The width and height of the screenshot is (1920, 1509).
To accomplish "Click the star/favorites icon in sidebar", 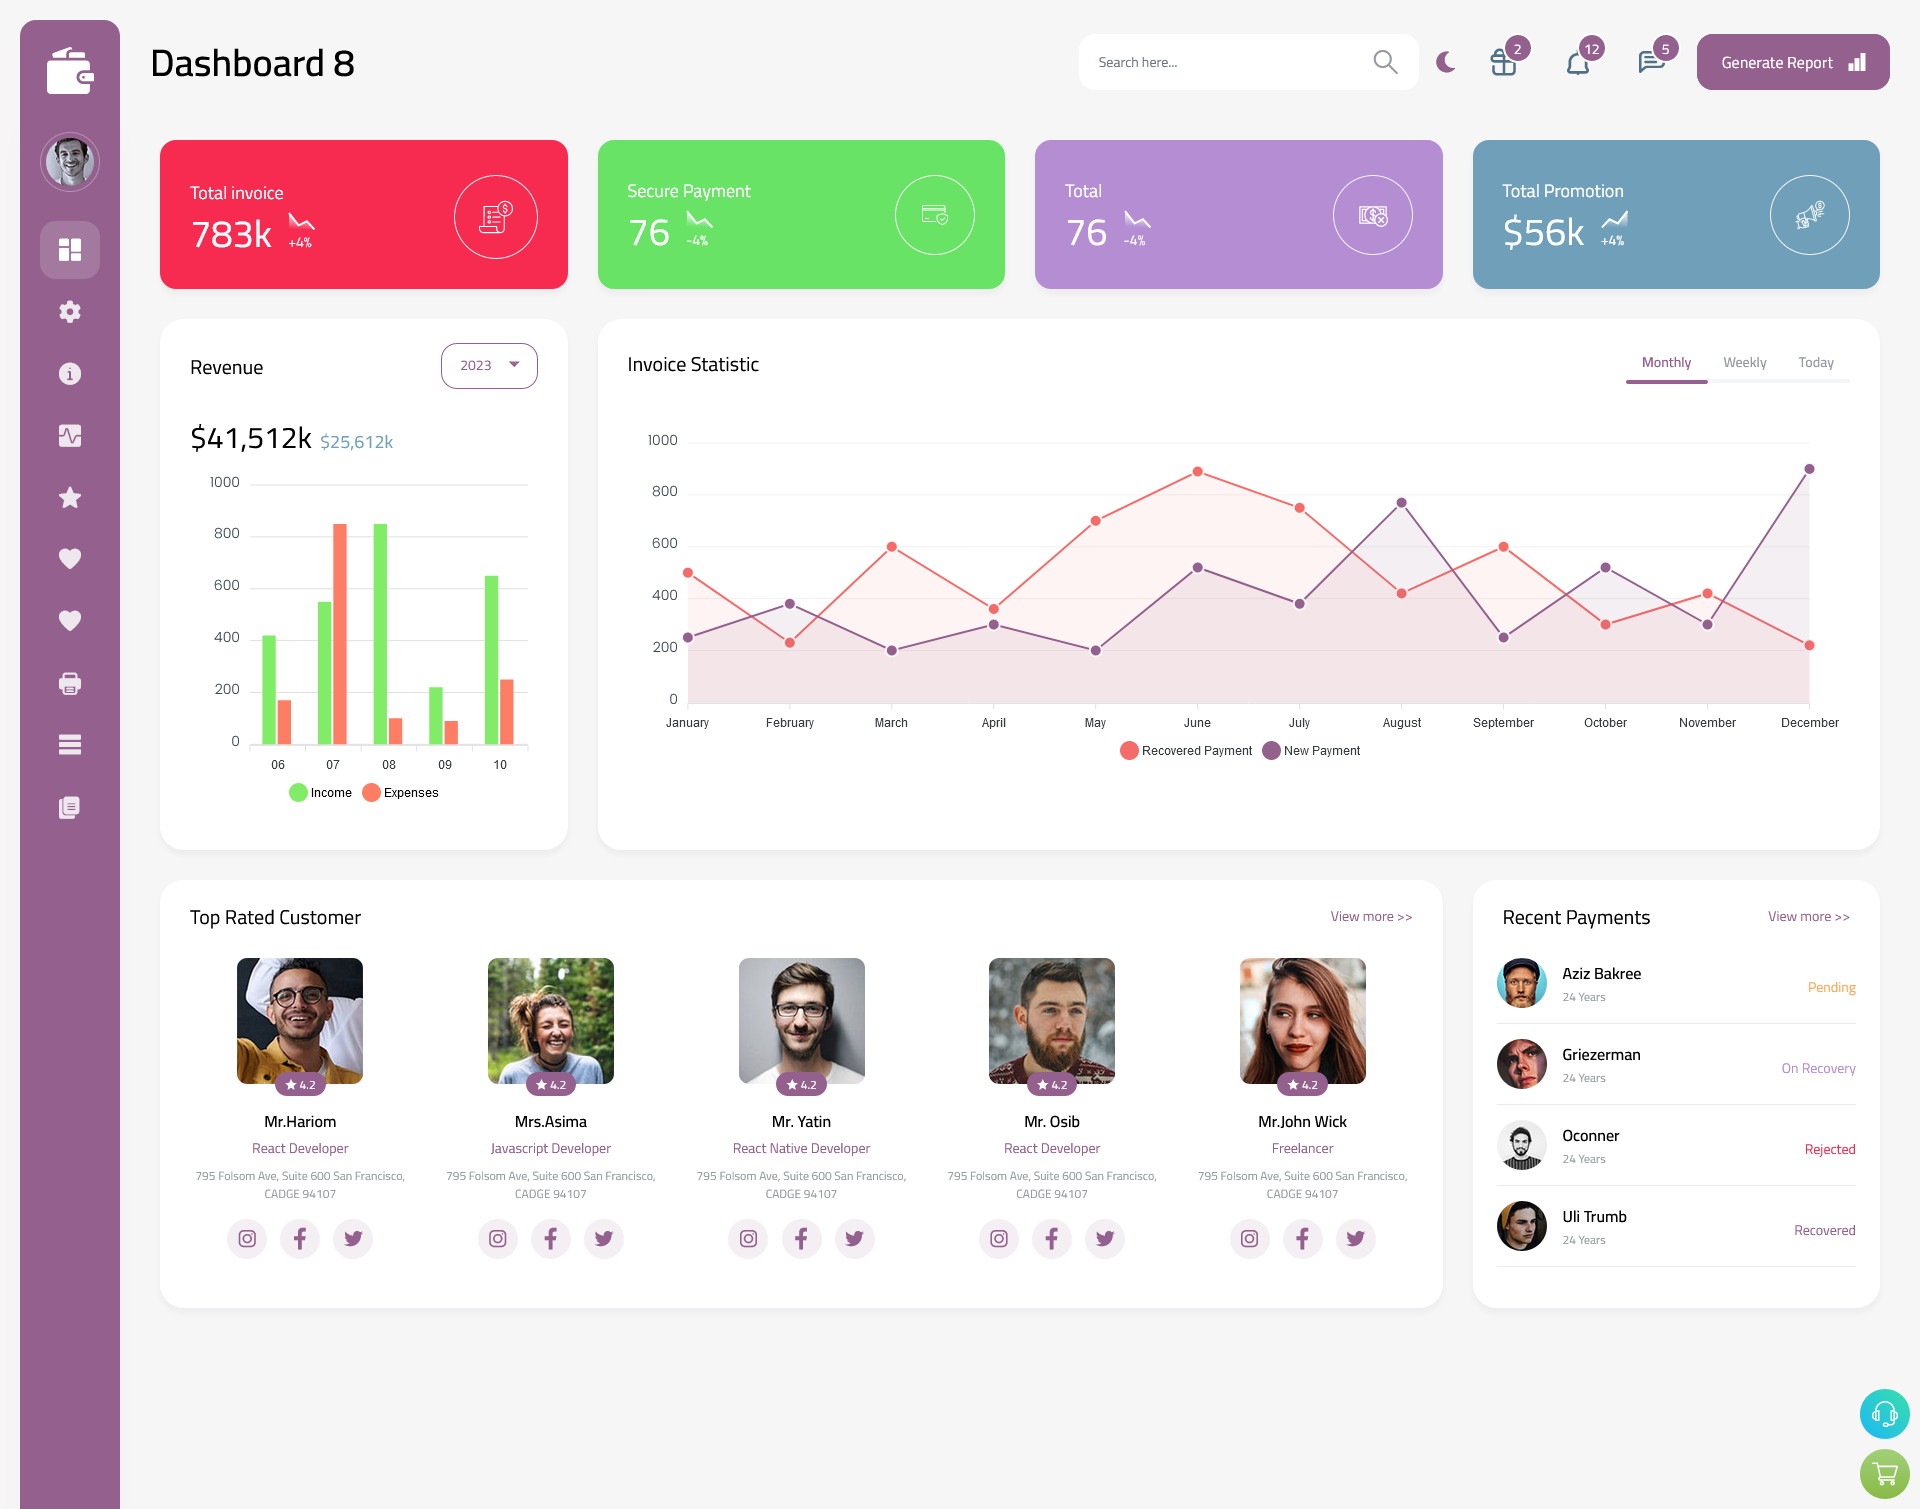I will pyautogui.click(x=70, y=497).
